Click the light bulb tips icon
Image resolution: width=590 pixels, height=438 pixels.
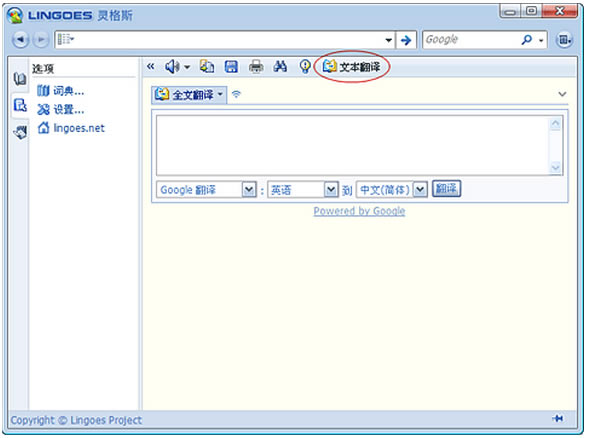(x=305, y=67)
